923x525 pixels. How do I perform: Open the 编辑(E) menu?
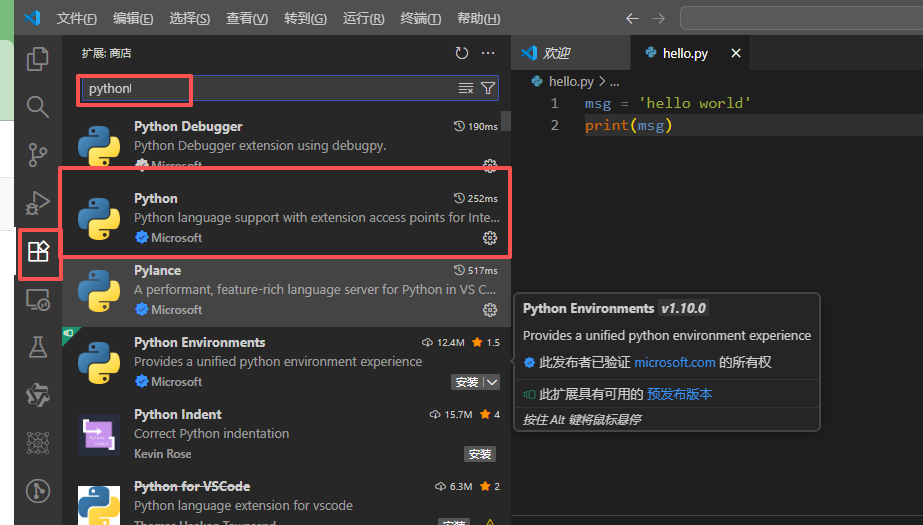click(133, 18)
